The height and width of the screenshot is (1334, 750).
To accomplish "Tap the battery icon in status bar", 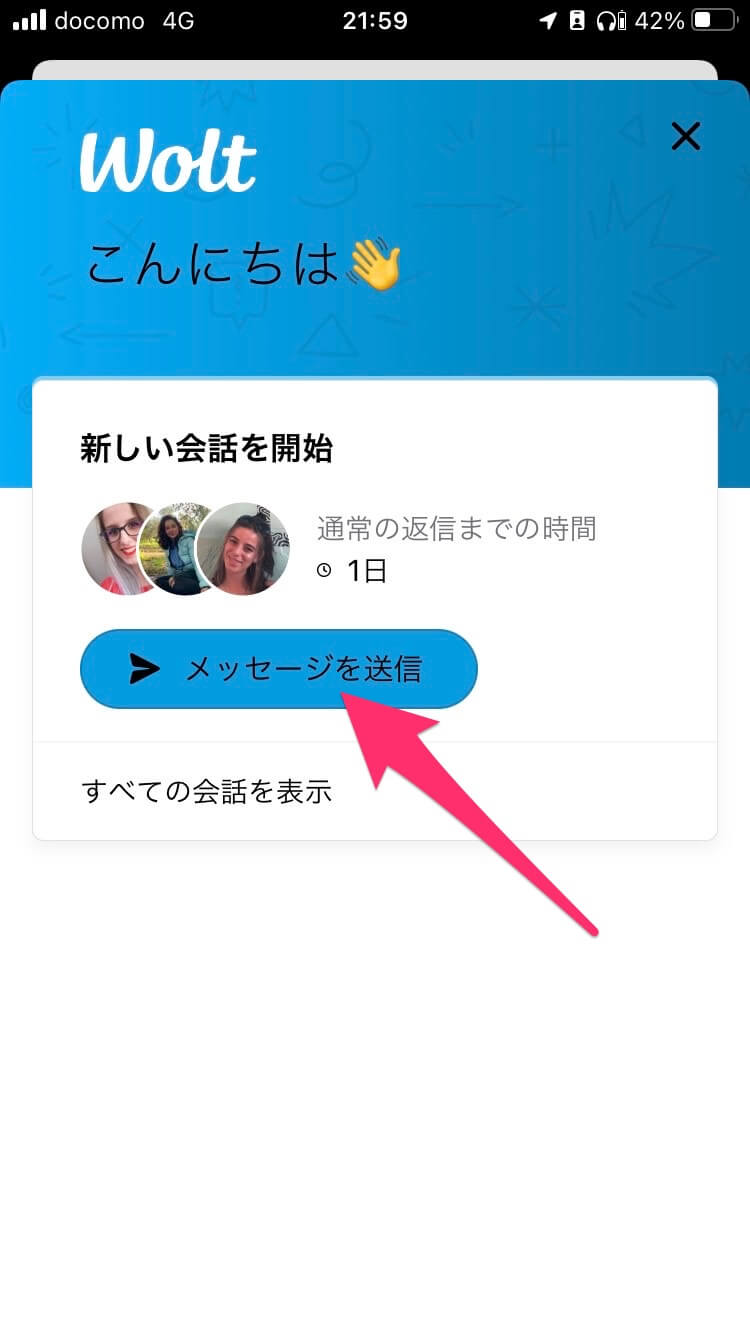I will (715, 20).
